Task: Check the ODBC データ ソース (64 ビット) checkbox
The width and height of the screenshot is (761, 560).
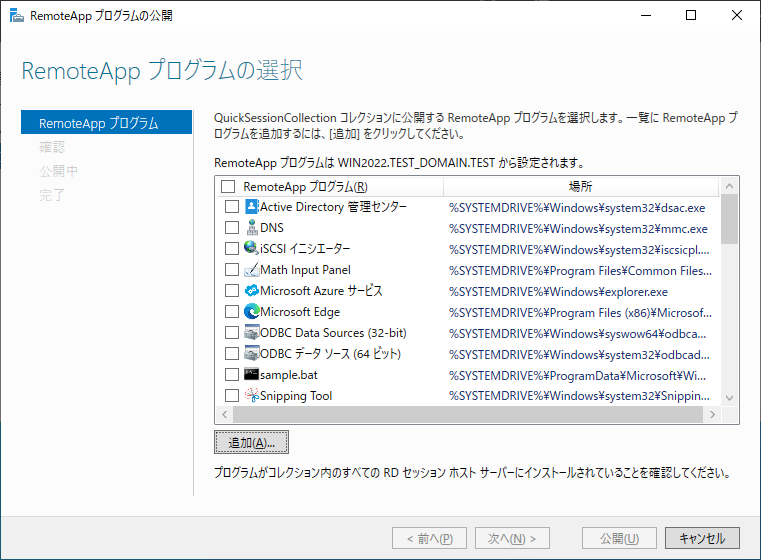Action: click(232, 353)
